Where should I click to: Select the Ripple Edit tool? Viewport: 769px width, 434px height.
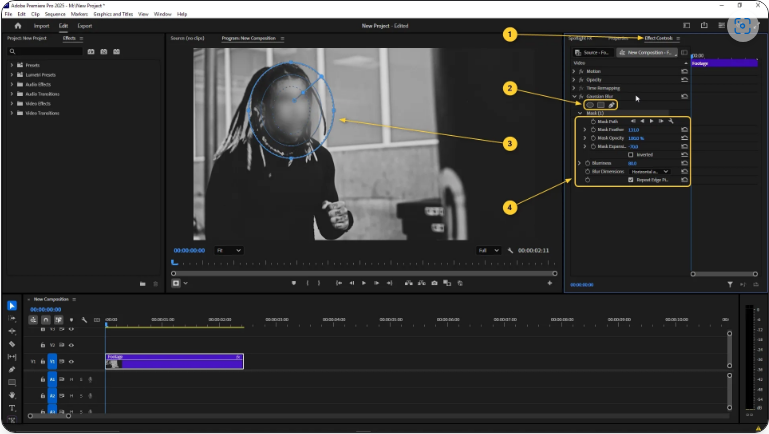(12, 331)
